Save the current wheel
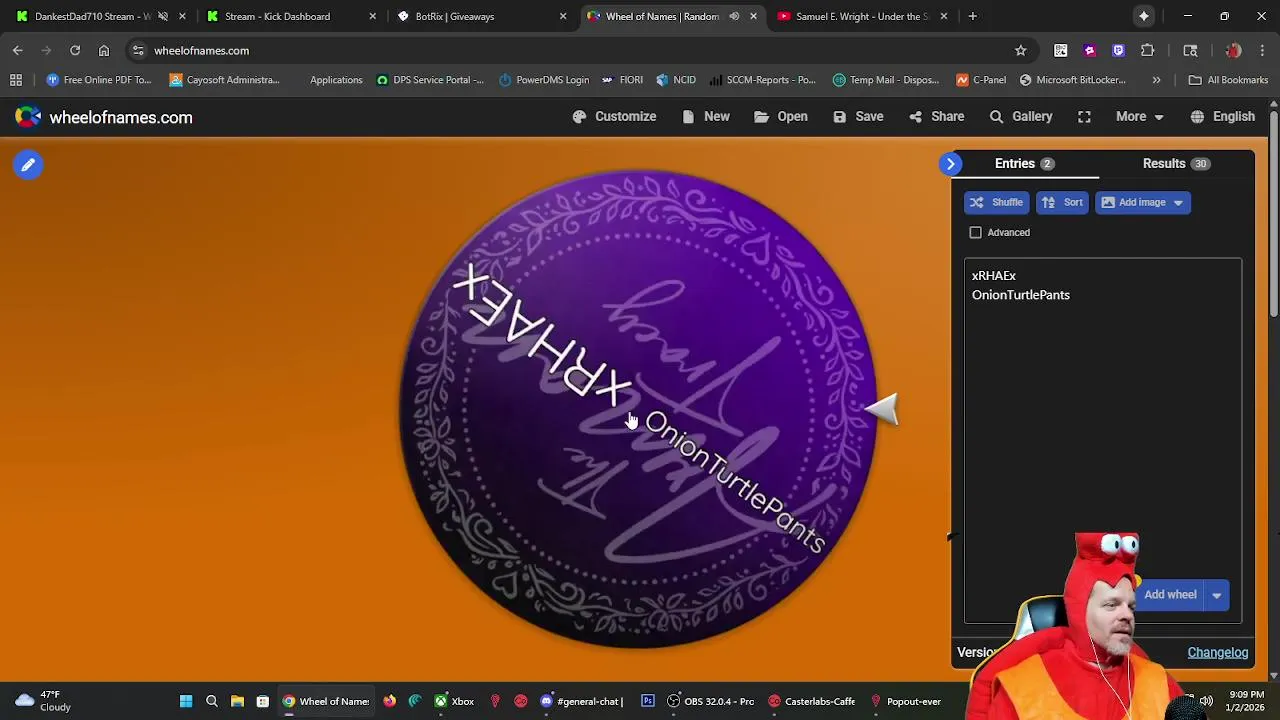Screen dimensions: 1280x720 coord(858,117)
